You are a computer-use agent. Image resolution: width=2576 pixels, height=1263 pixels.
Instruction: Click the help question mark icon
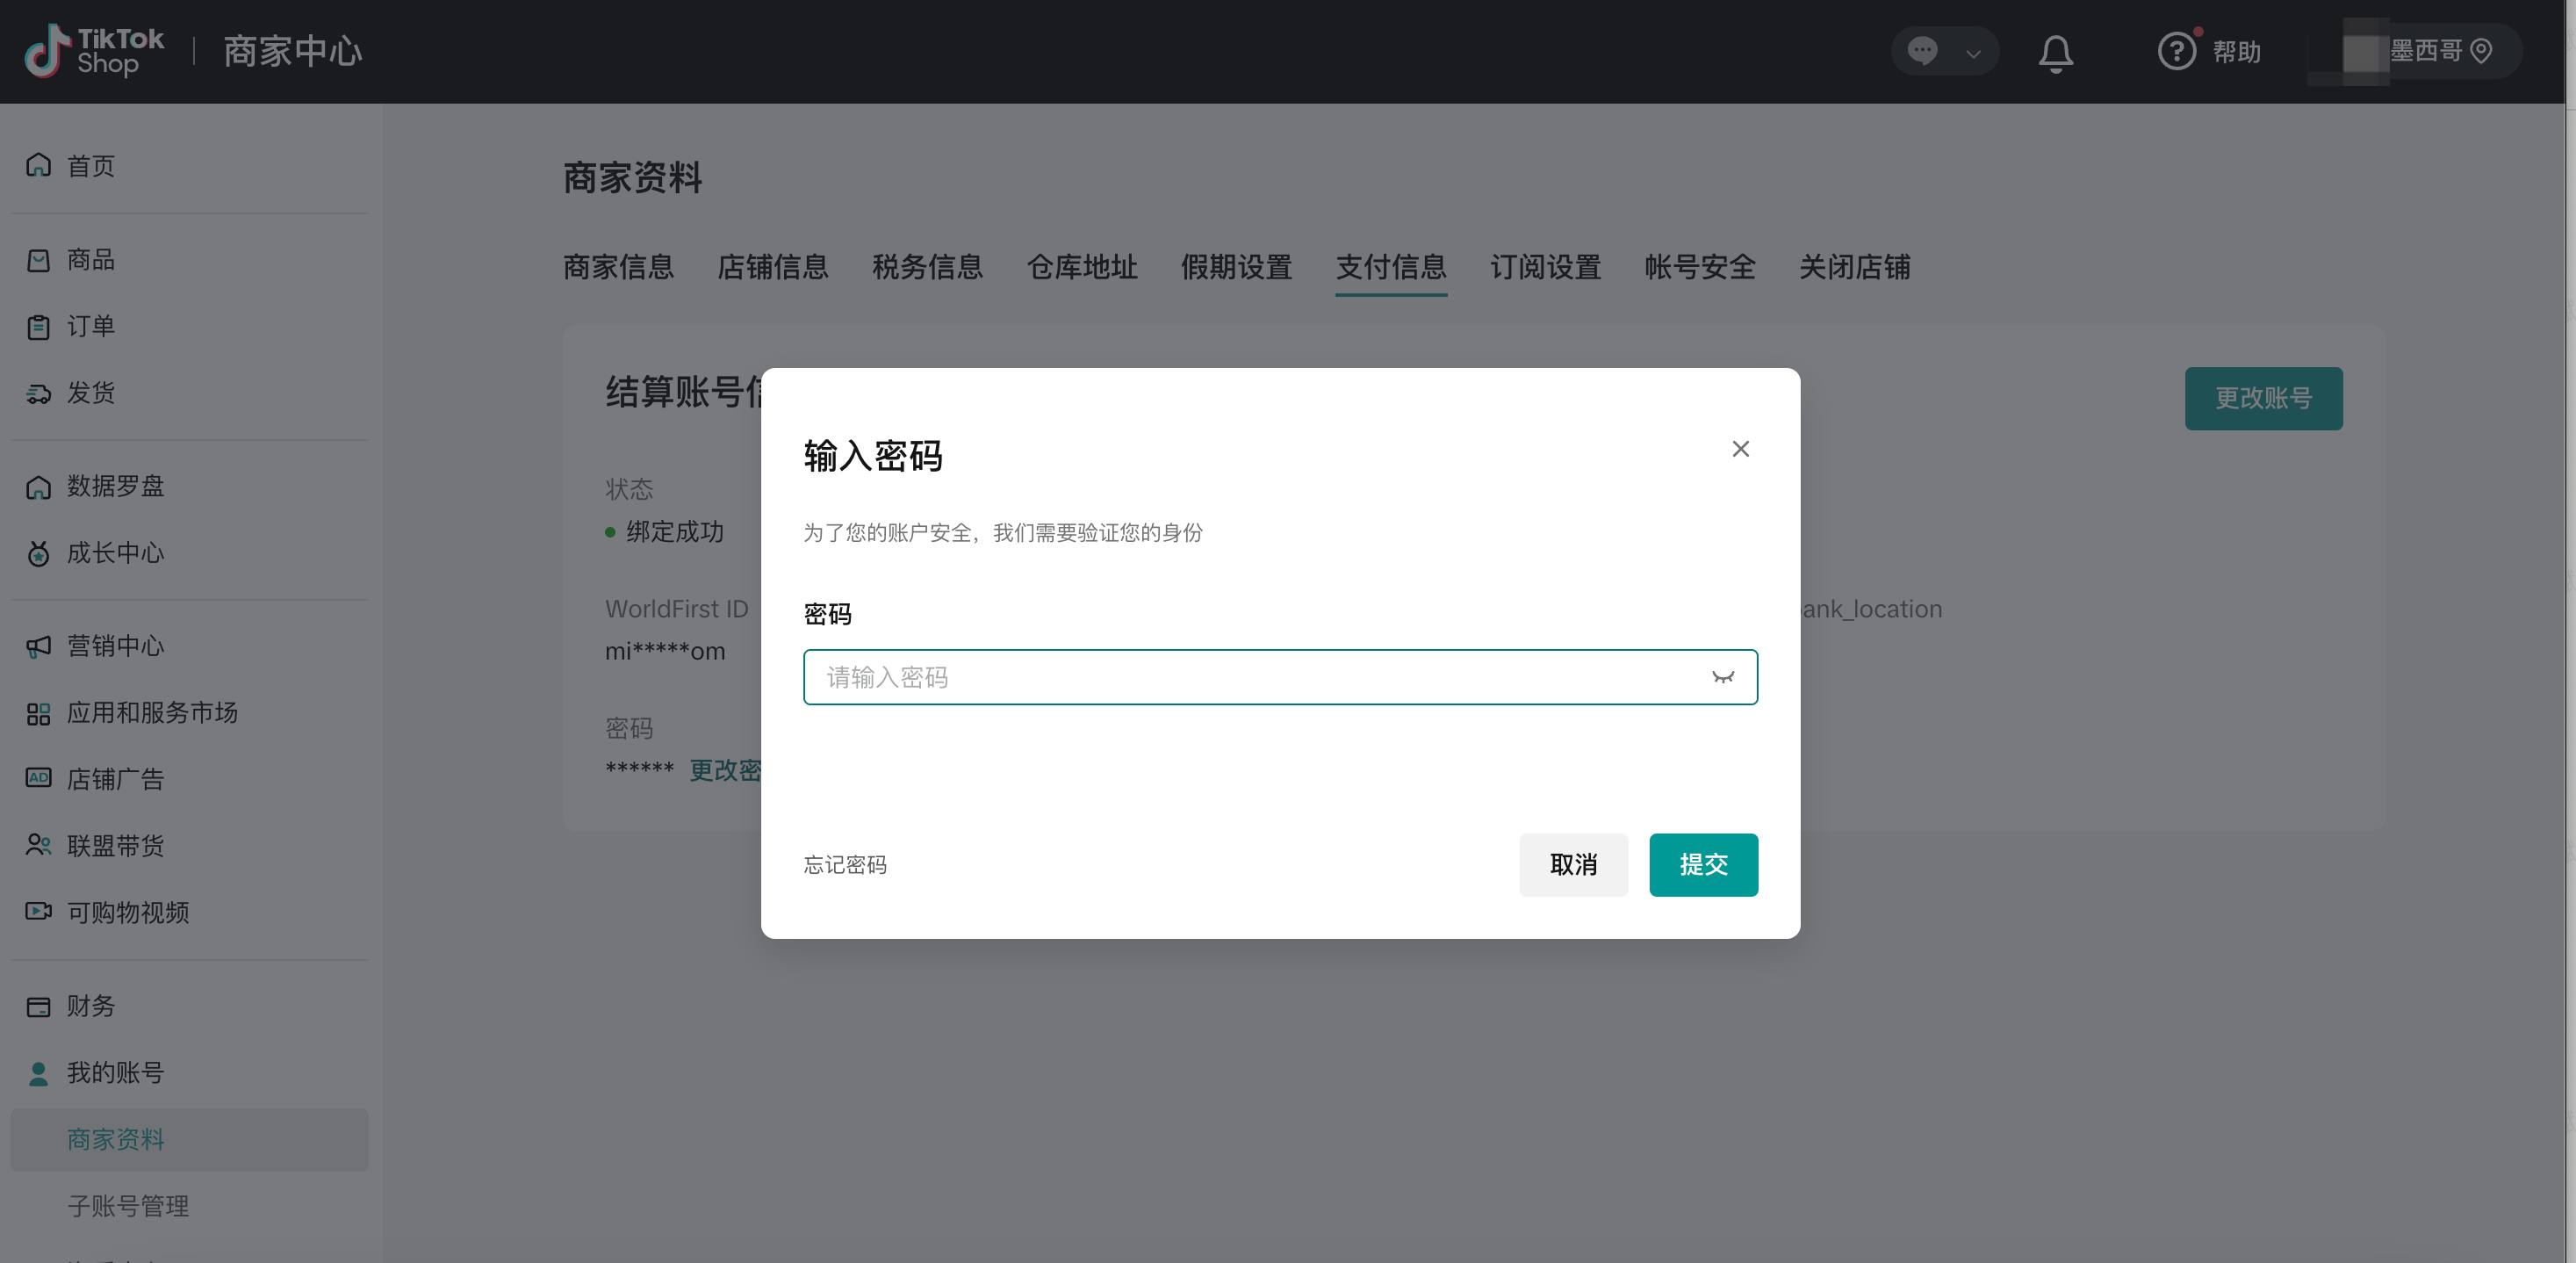point(2176,51)
